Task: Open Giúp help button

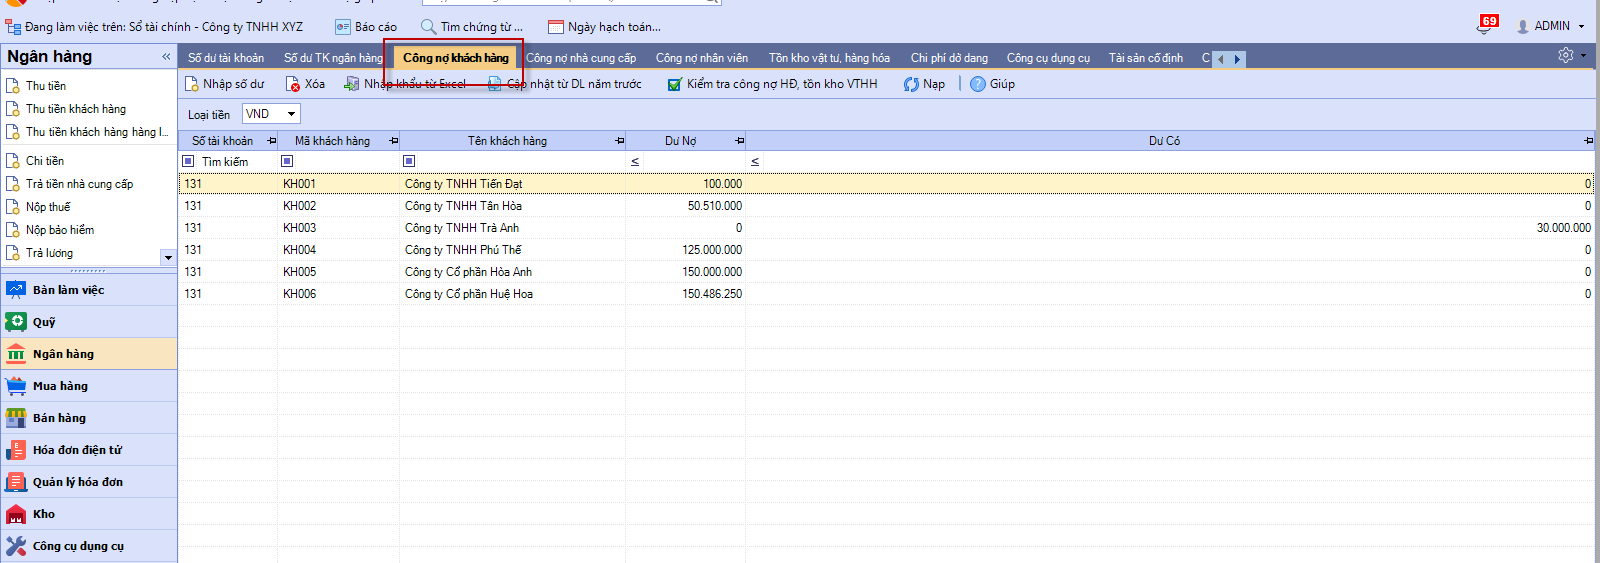Action: click(992, 84)
